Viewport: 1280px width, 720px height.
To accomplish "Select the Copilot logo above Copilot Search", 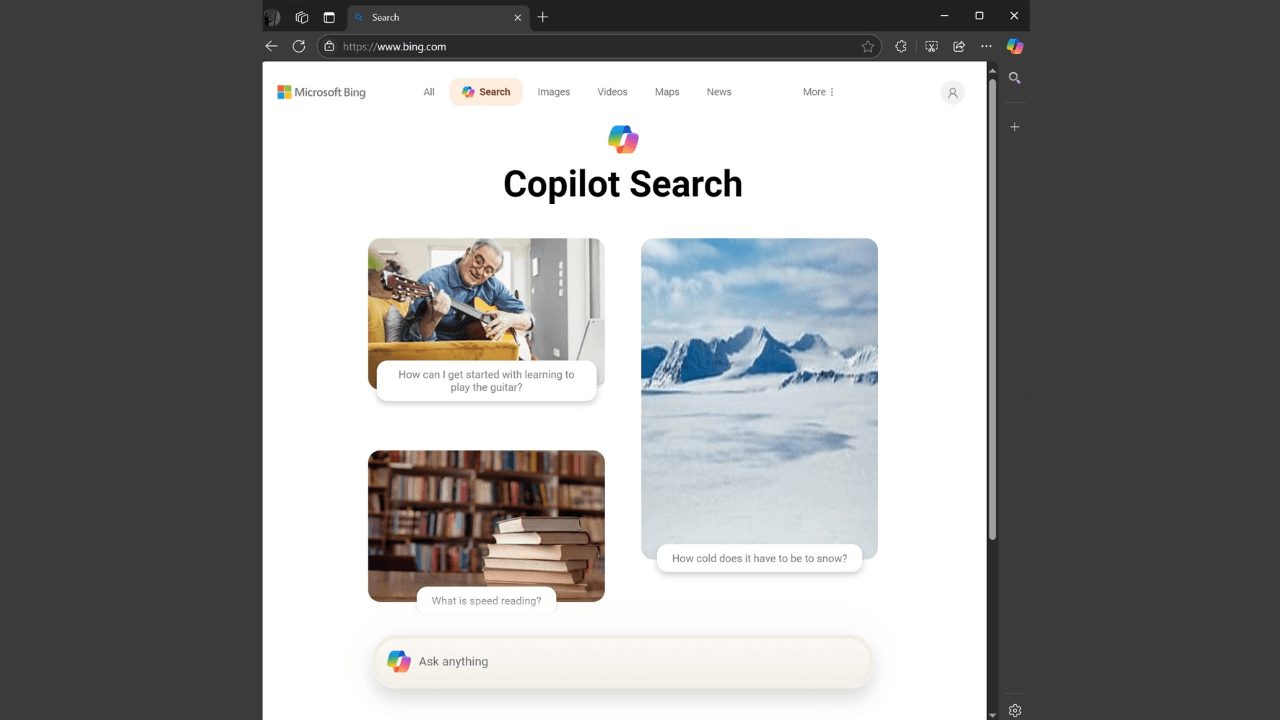I will [x=622, y=139].
